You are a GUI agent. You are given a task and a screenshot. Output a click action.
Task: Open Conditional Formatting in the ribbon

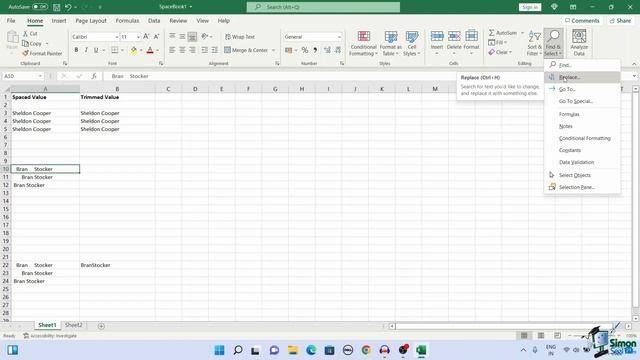click(363, 43)
